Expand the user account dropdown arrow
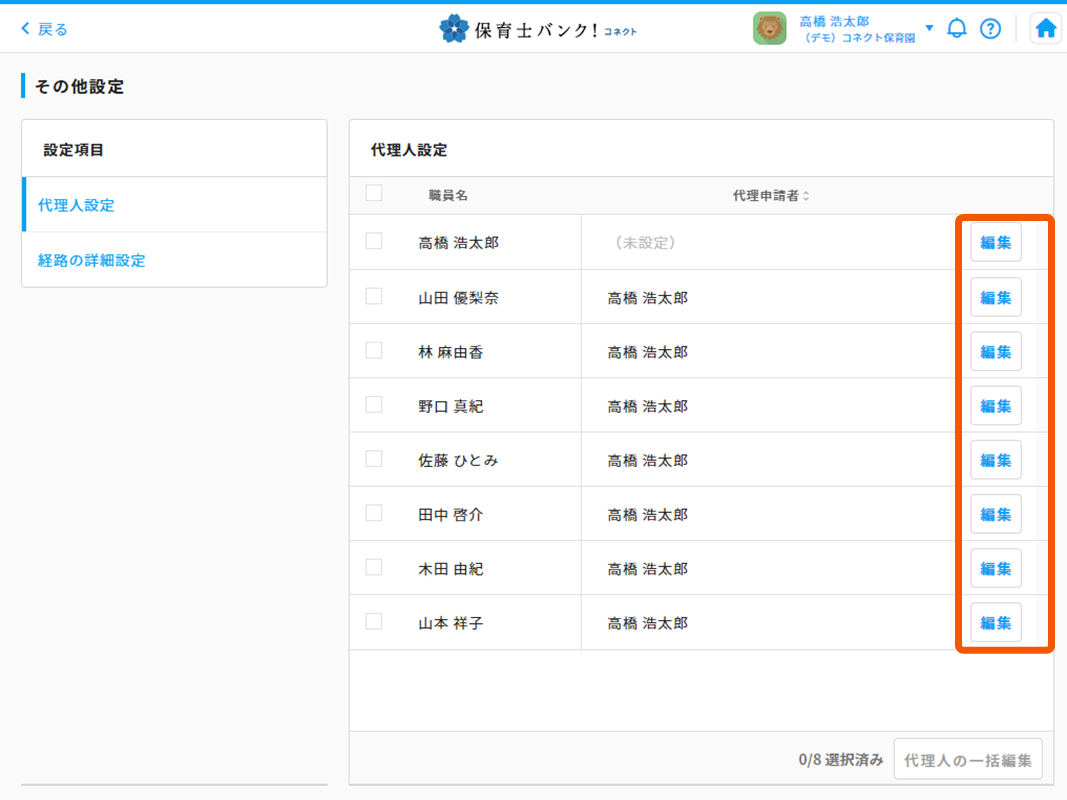This screenshot has height=800, width=1067. pyautogui.click(x=929, y=28)
